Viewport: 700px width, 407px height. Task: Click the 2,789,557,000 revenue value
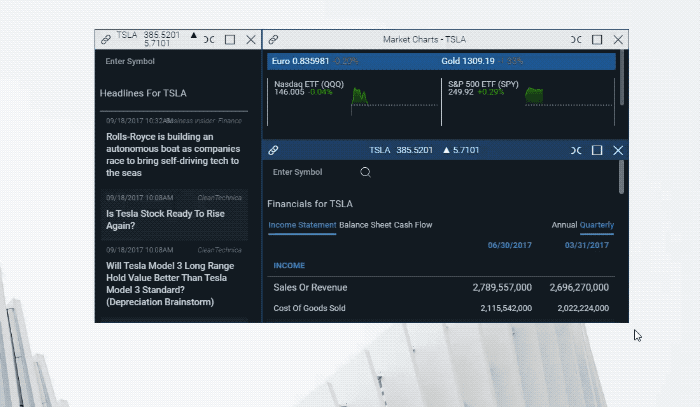point(502,288)
